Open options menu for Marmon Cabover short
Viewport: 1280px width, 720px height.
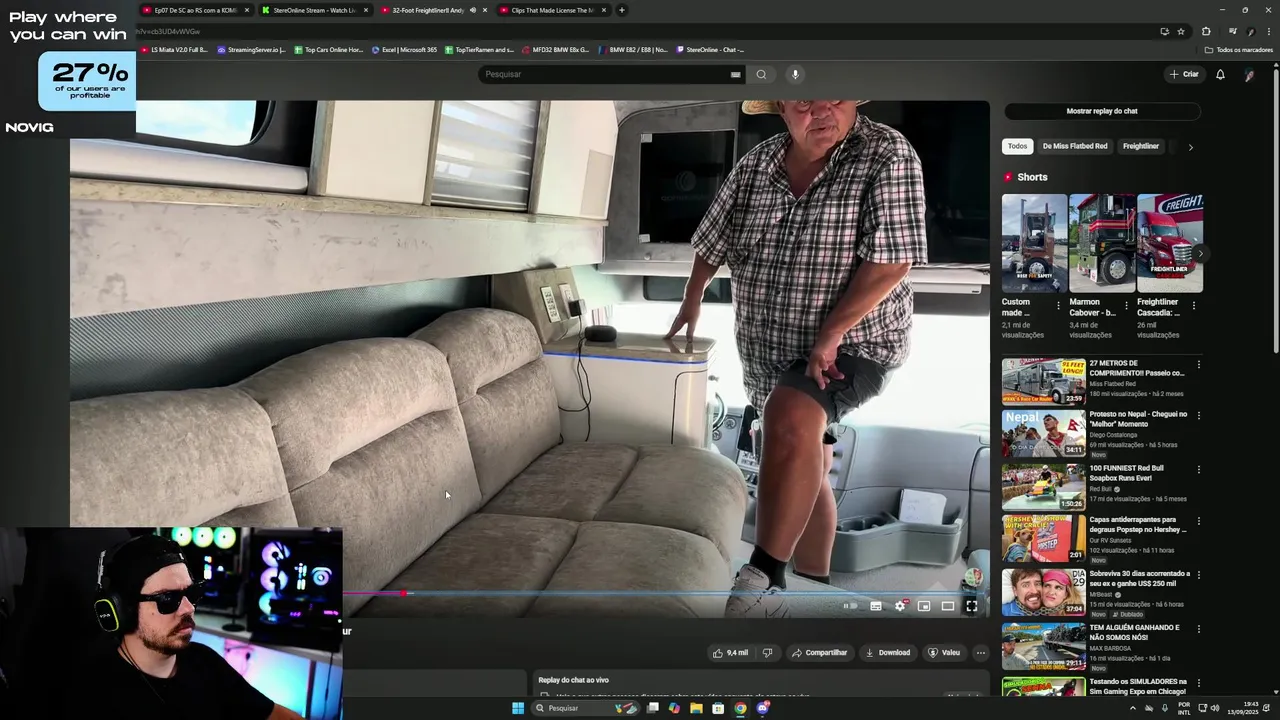pyautogui.click(x=1126, y=306)
